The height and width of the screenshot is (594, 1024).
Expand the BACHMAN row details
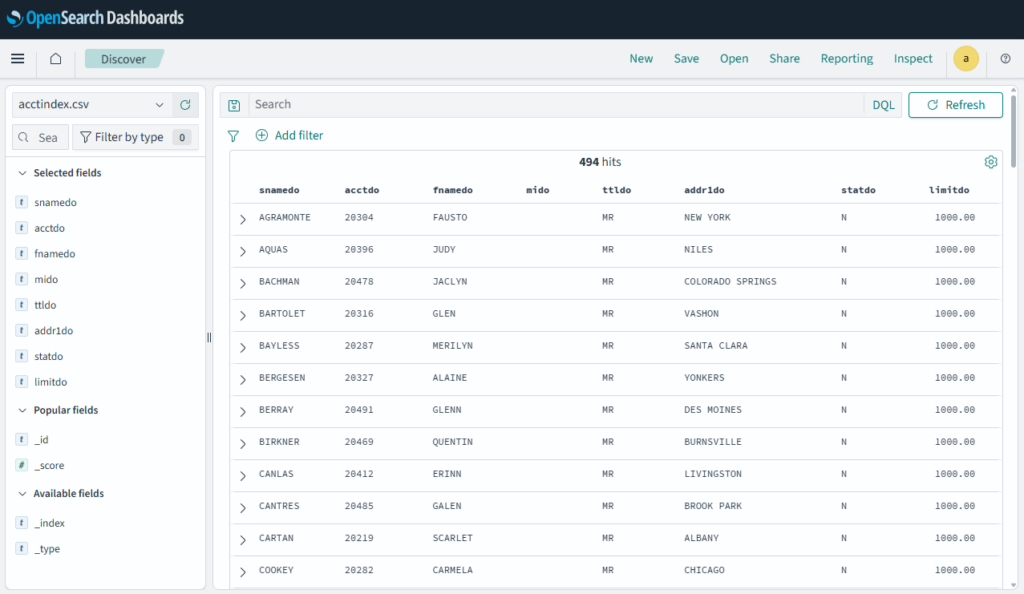click(x=243, y=283)
